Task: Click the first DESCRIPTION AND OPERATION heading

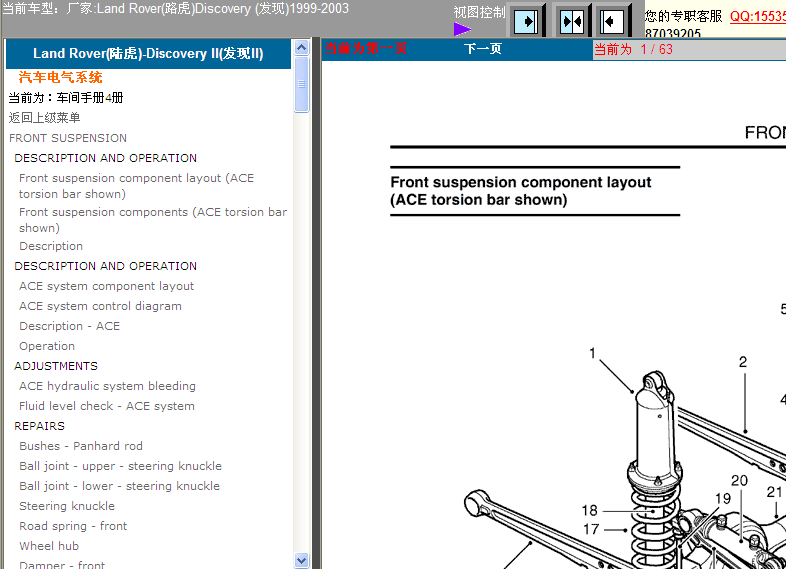Action: (106, 158)
